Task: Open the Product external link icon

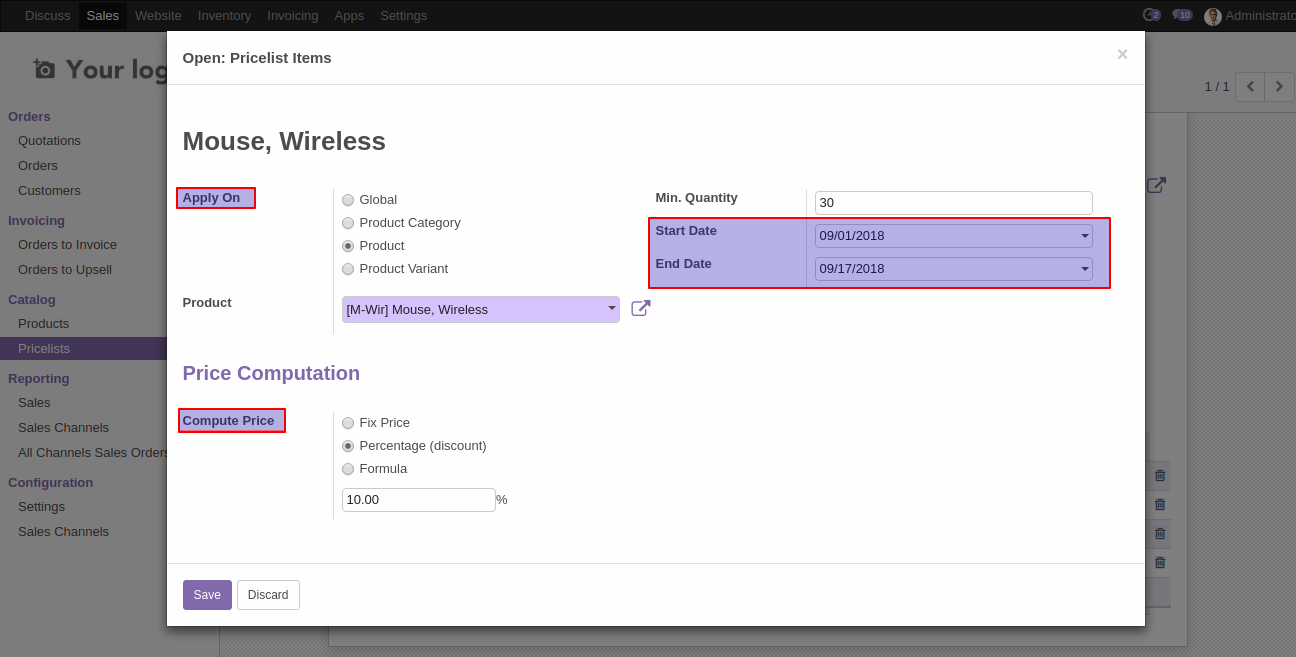Action: click(x=641, y=309)
